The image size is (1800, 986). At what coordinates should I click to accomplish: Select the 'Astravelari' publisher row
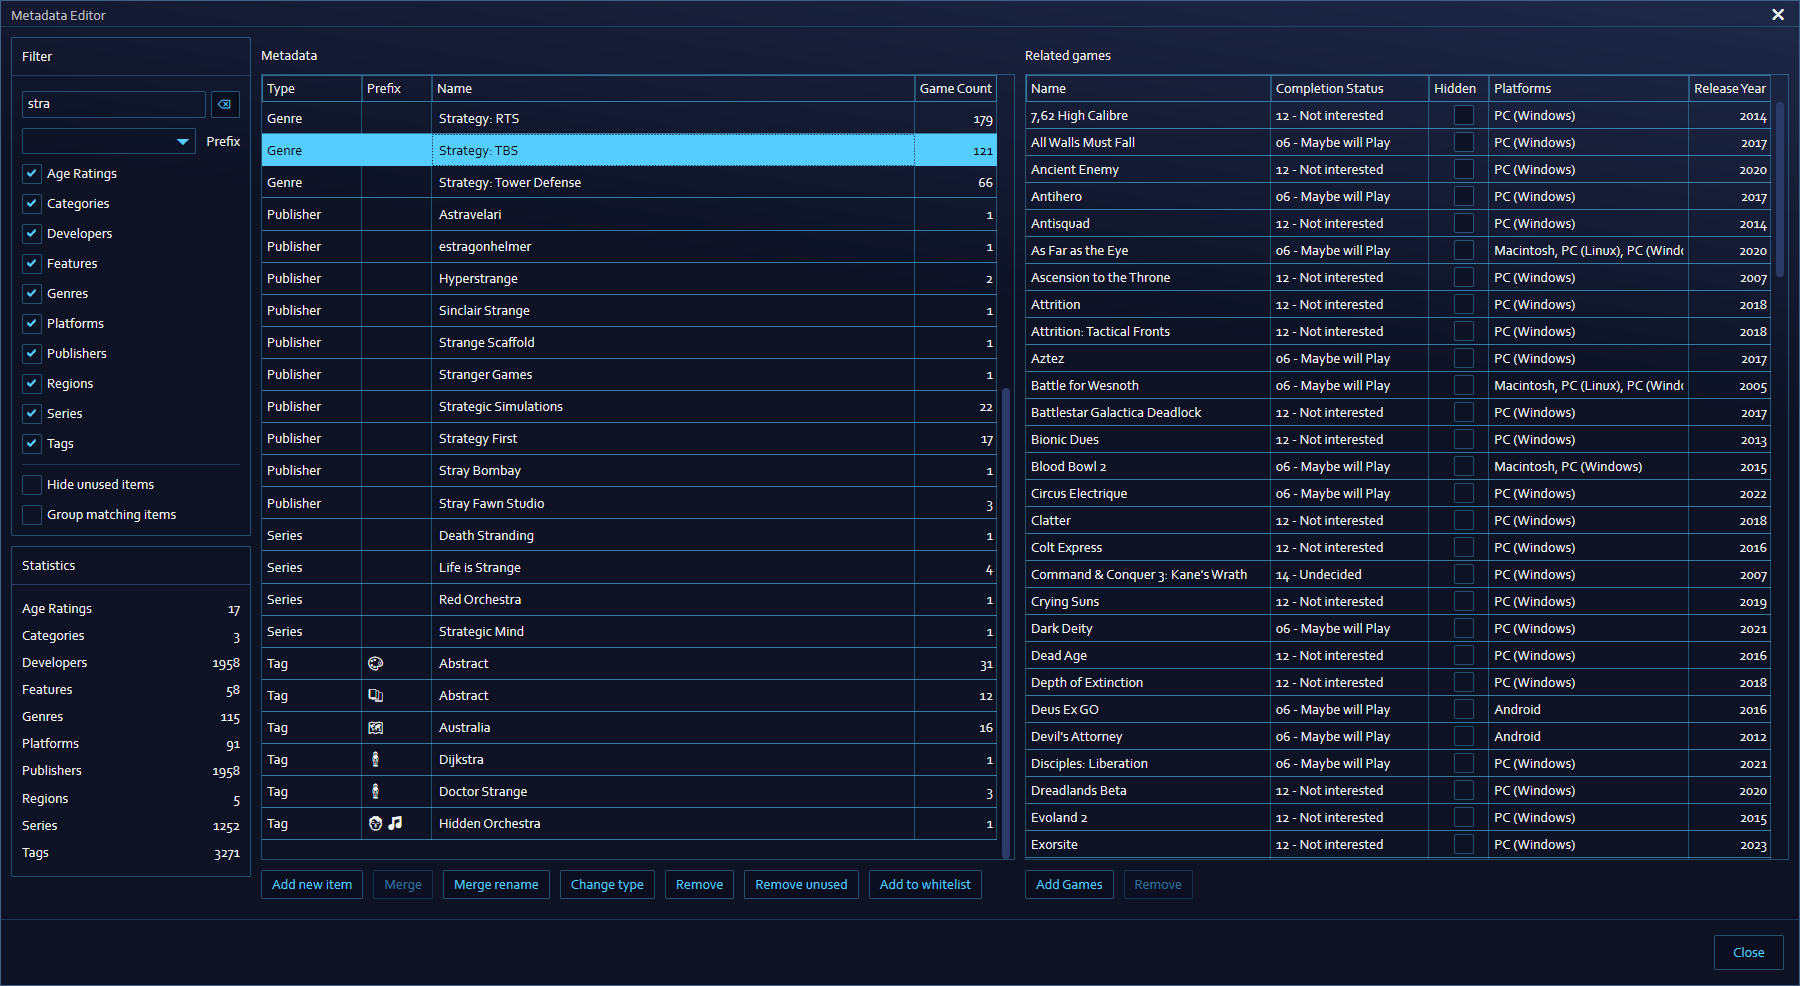[629, 215]
